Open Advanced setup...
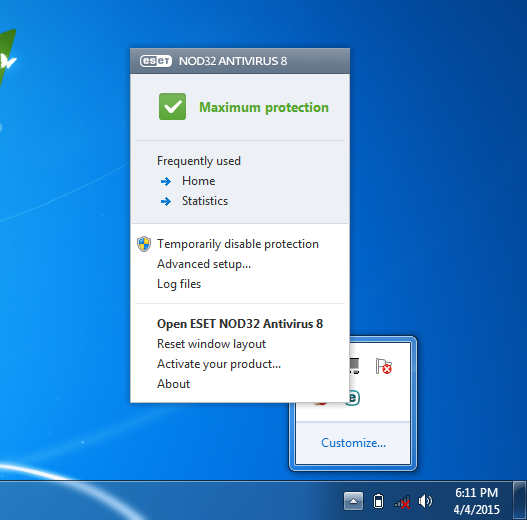This screenshot has height=520, width=527. coord(204,264)
